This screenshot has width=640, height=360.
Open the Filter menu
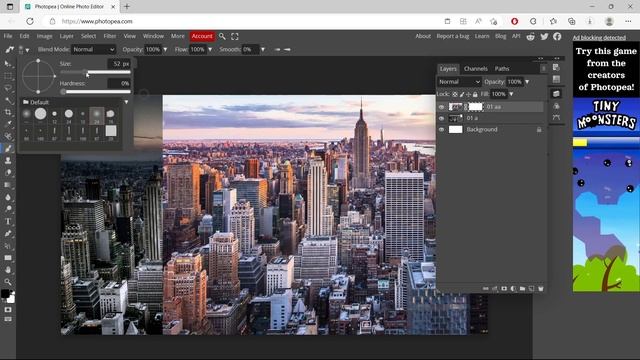pyautogui.click(x=109, y=36)
